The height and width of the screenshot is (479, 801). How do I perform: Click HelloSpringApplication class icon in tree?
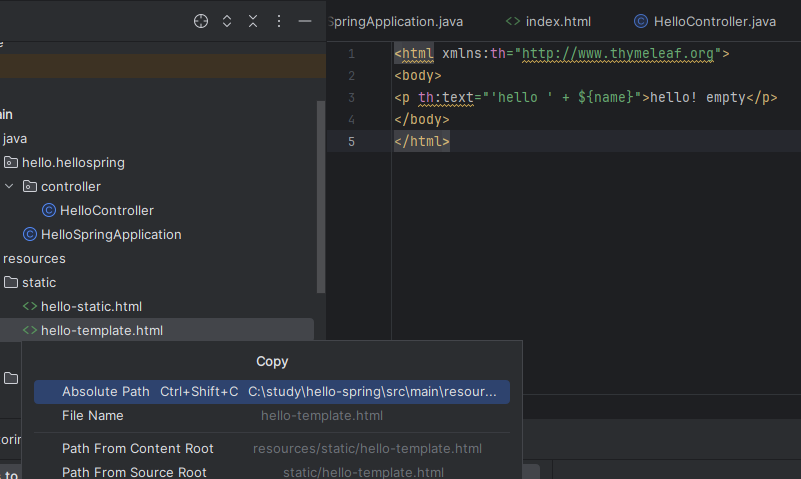click(30, 234)
